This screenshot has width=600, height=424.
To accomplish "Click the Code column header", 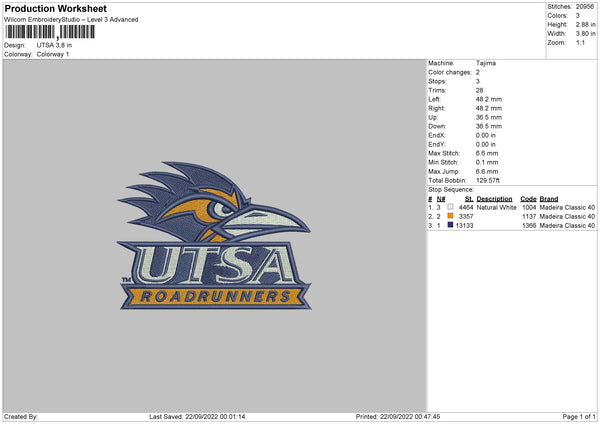I will point(528,199).
